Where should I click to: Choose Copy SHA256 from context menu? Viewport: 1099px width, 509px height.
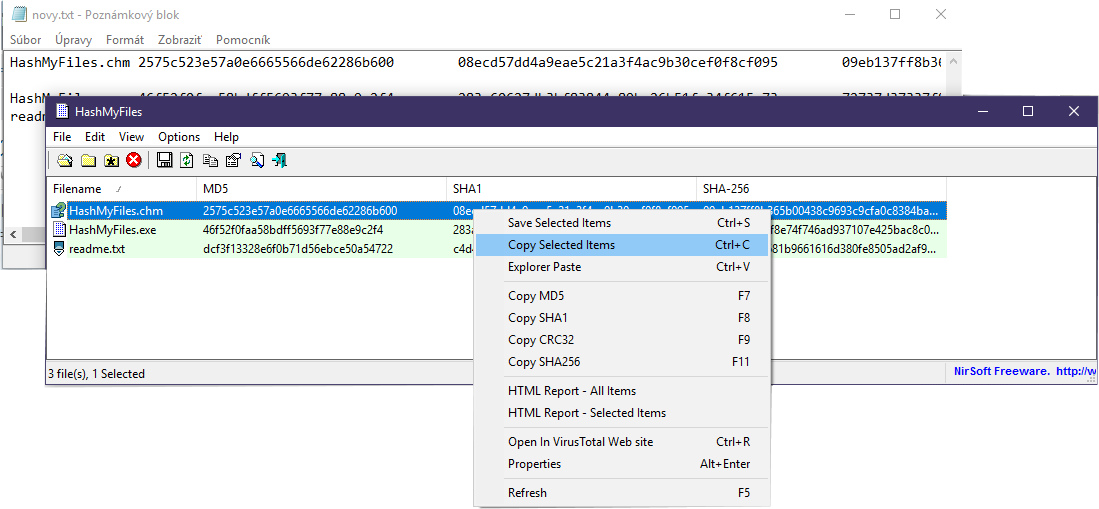tap(622, 362)
